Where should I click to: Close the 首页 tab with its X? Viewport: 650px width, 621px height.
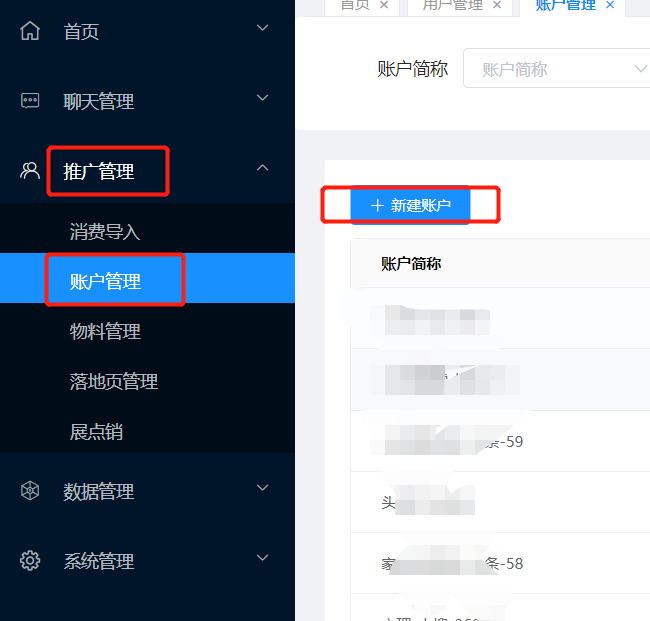tap(384, 5)
